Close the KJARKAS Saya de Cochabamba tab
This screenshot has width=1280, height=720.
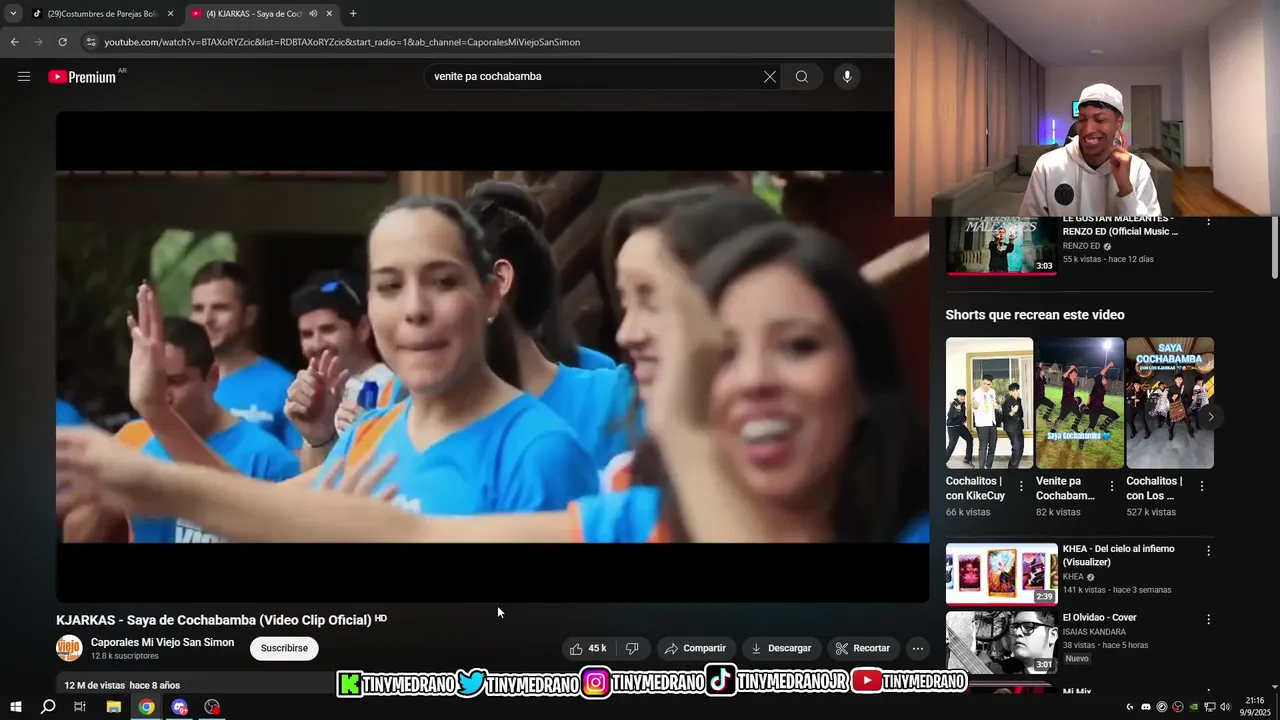[329, 13]
